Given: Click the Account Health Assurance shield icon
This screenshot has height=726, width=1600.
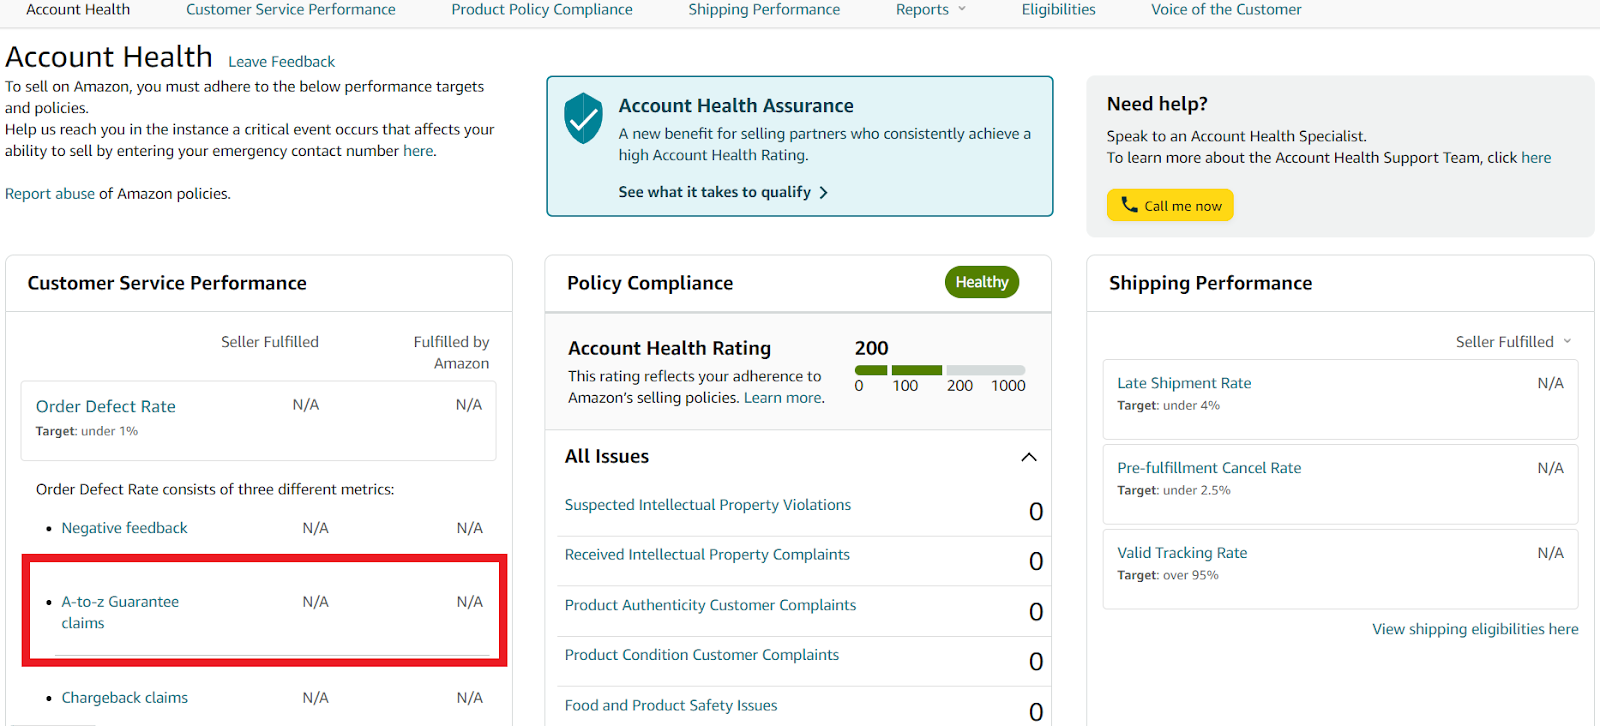Looking at the screenshot, I should (583, 119).
